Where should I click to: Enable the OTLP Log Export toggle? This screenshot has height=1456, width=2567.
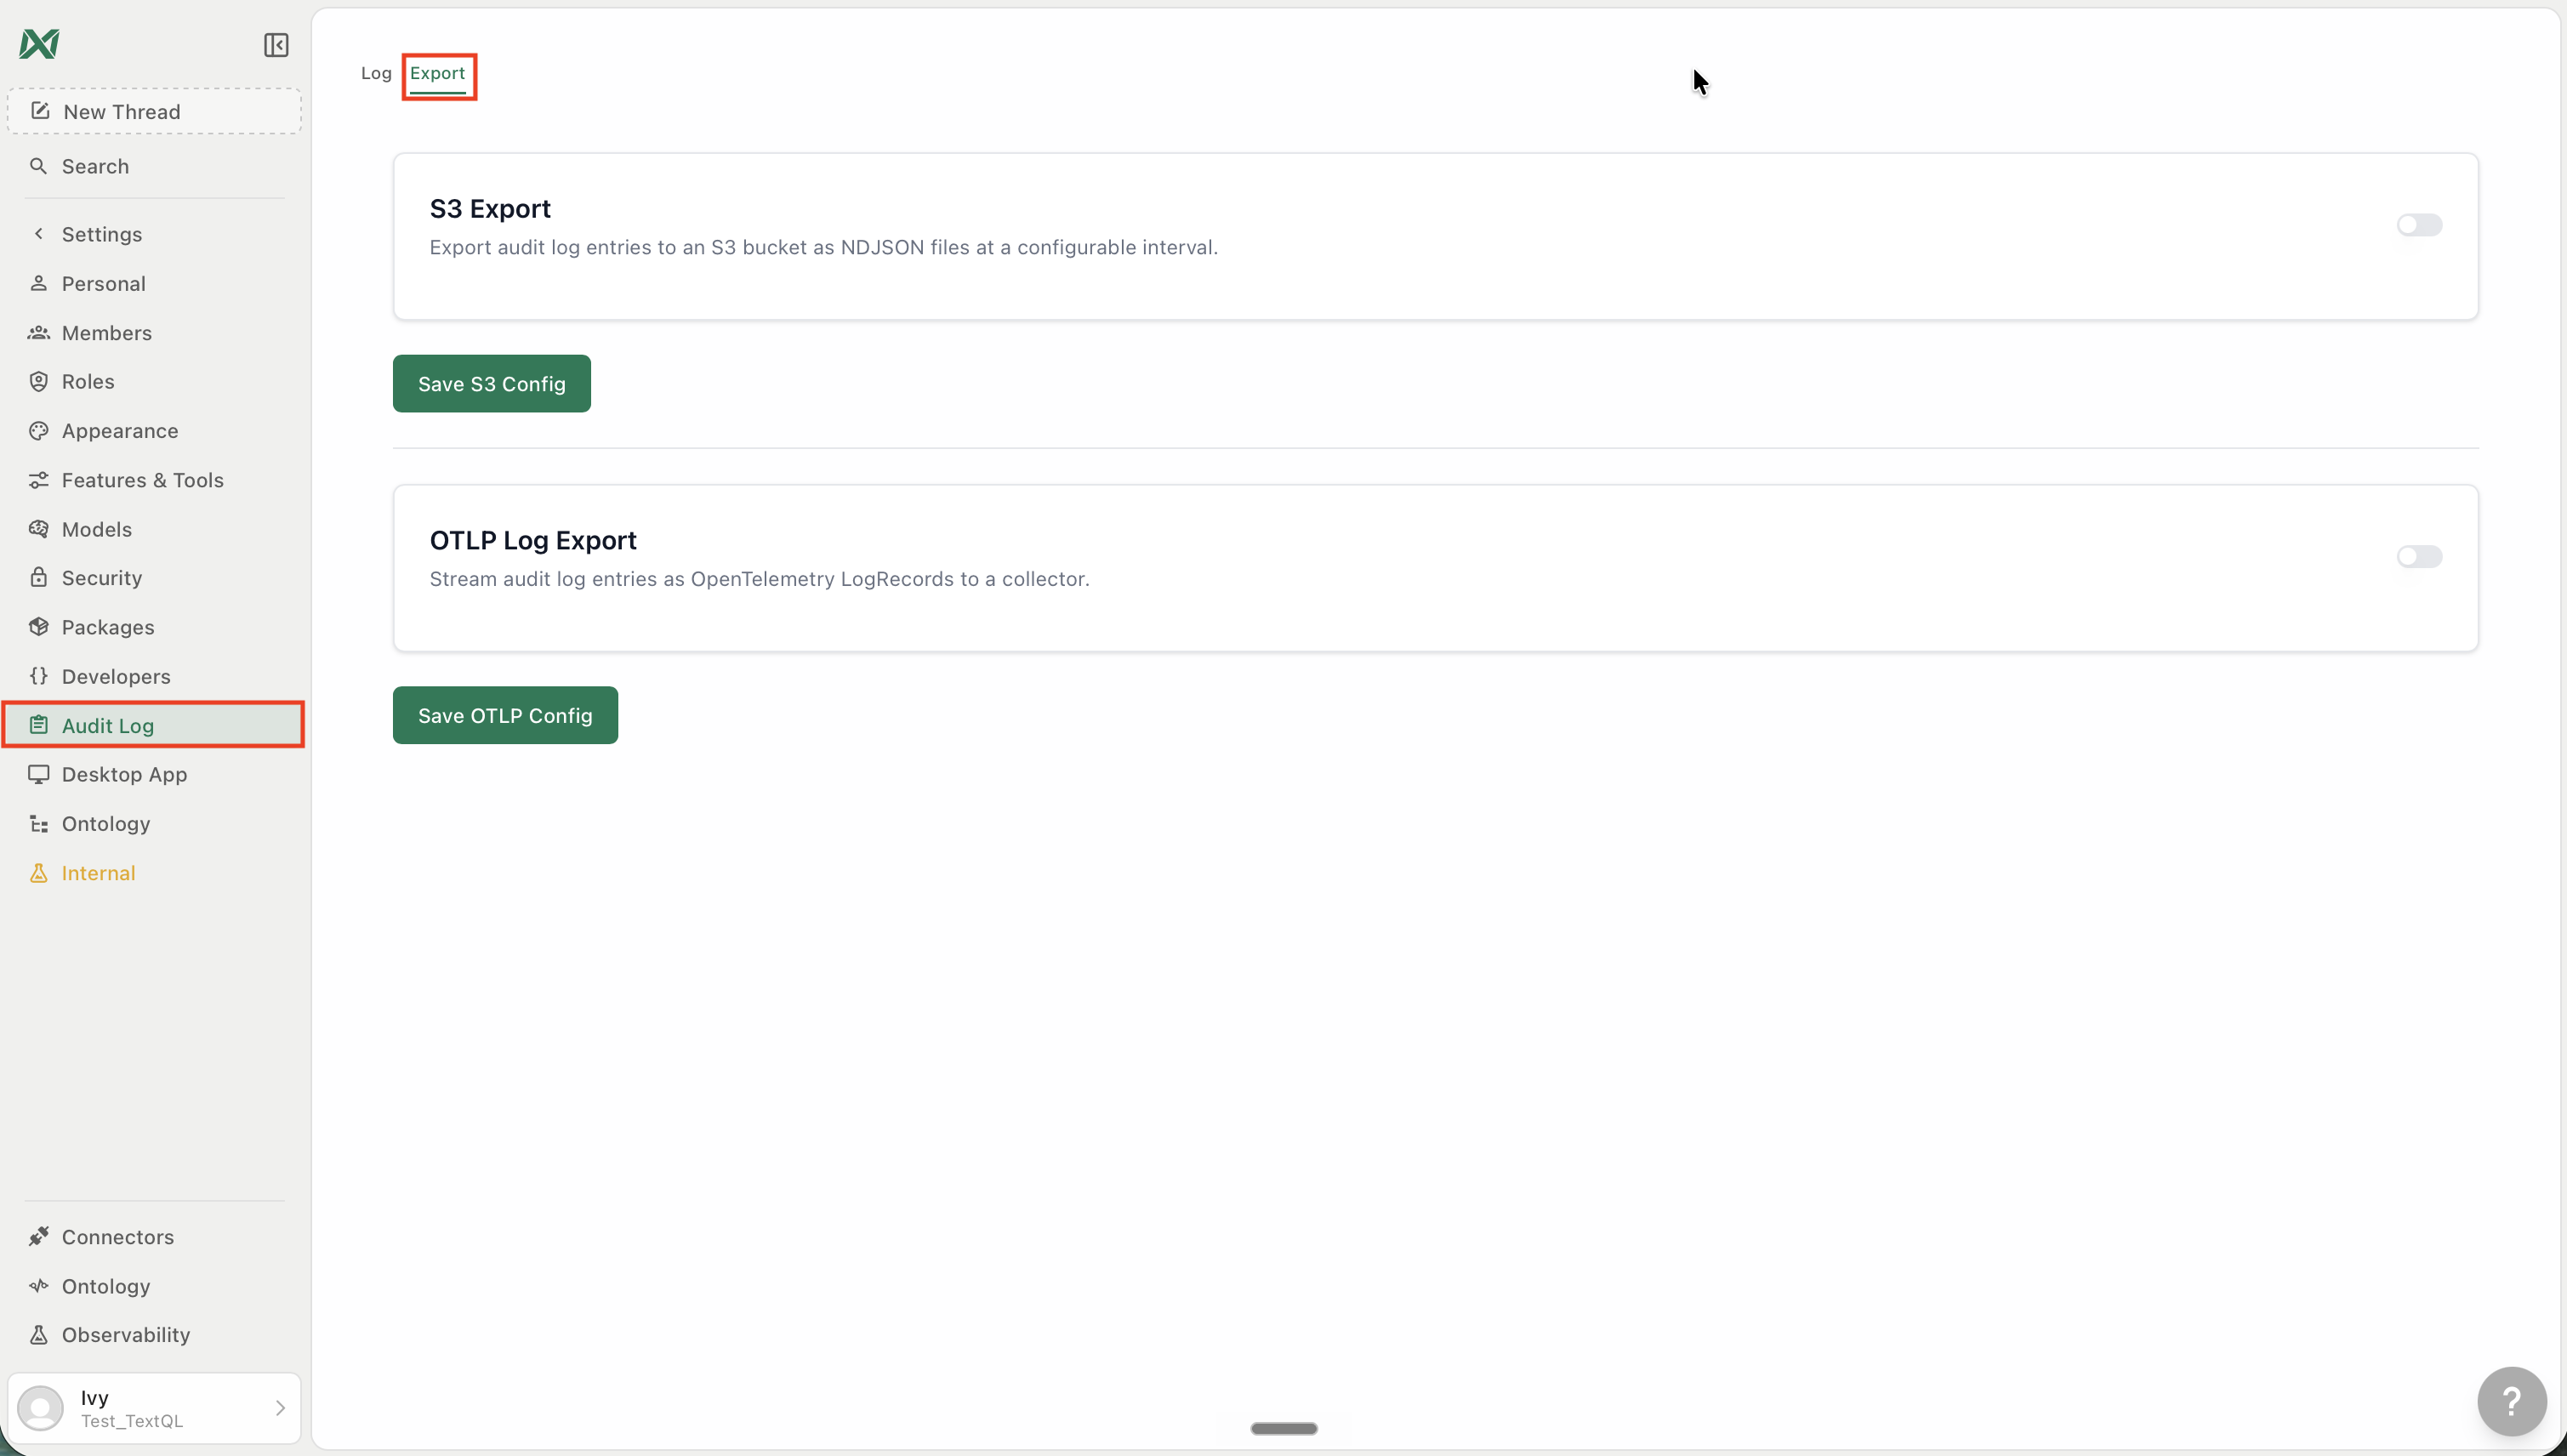pyautogui.click(x=2419, y=557)
